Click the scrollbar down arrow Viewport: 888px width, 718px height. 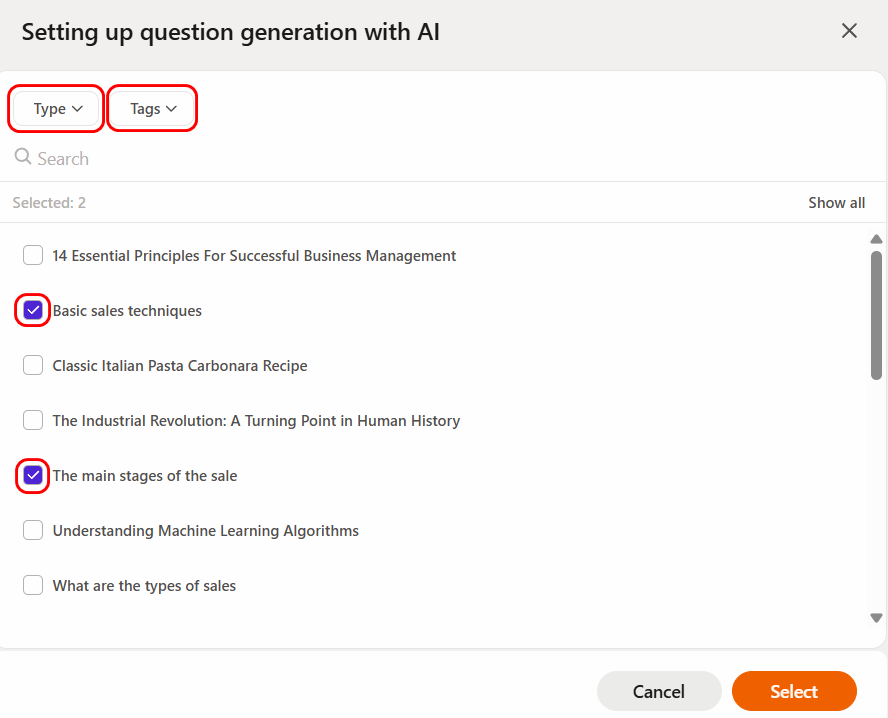click(876, 618)
